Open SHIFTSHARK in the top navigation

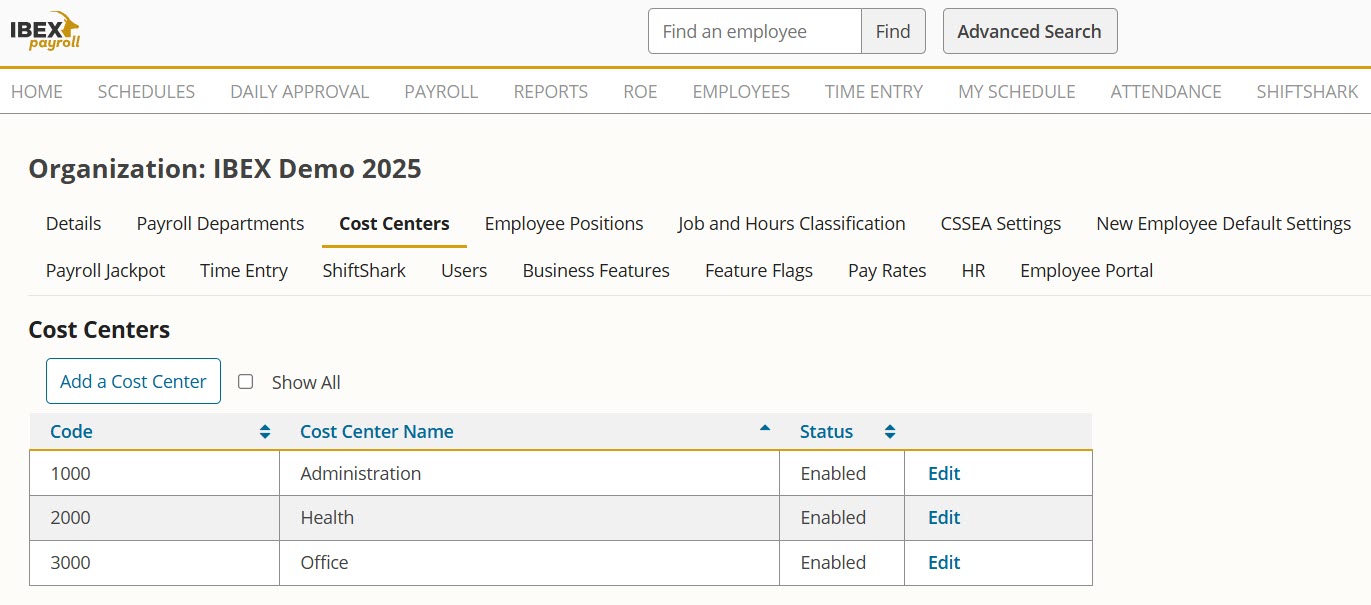pyautogui.click(x=1307, y=91)
